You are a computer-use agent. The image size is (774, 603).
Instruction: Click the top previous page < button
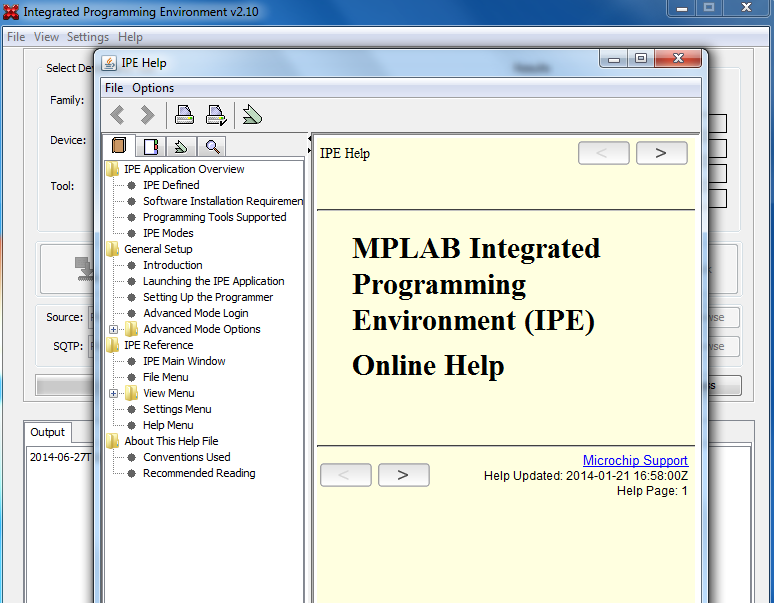(x=603, y=153)
